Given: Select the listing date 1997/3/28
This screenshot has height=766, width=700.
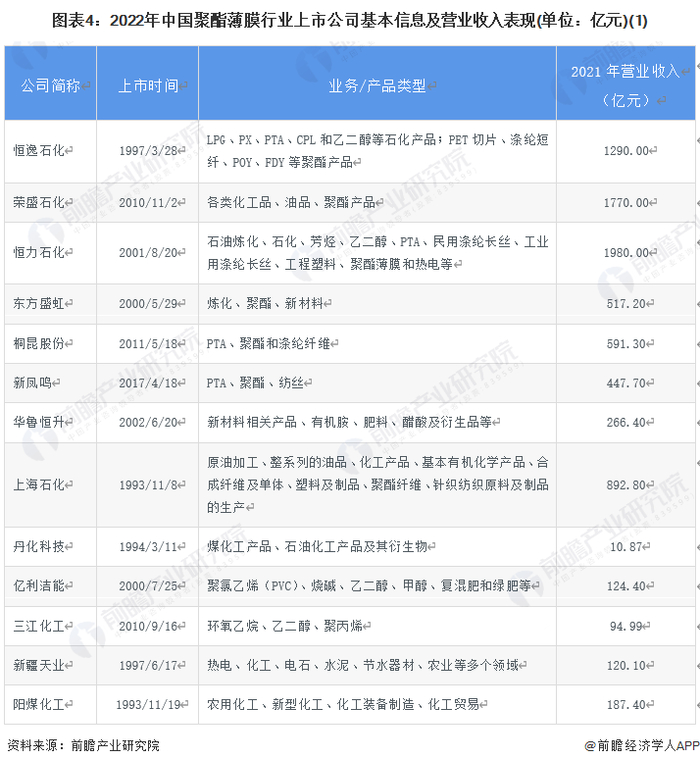Looking at the screenshot, I should click(x=148, y=150).
